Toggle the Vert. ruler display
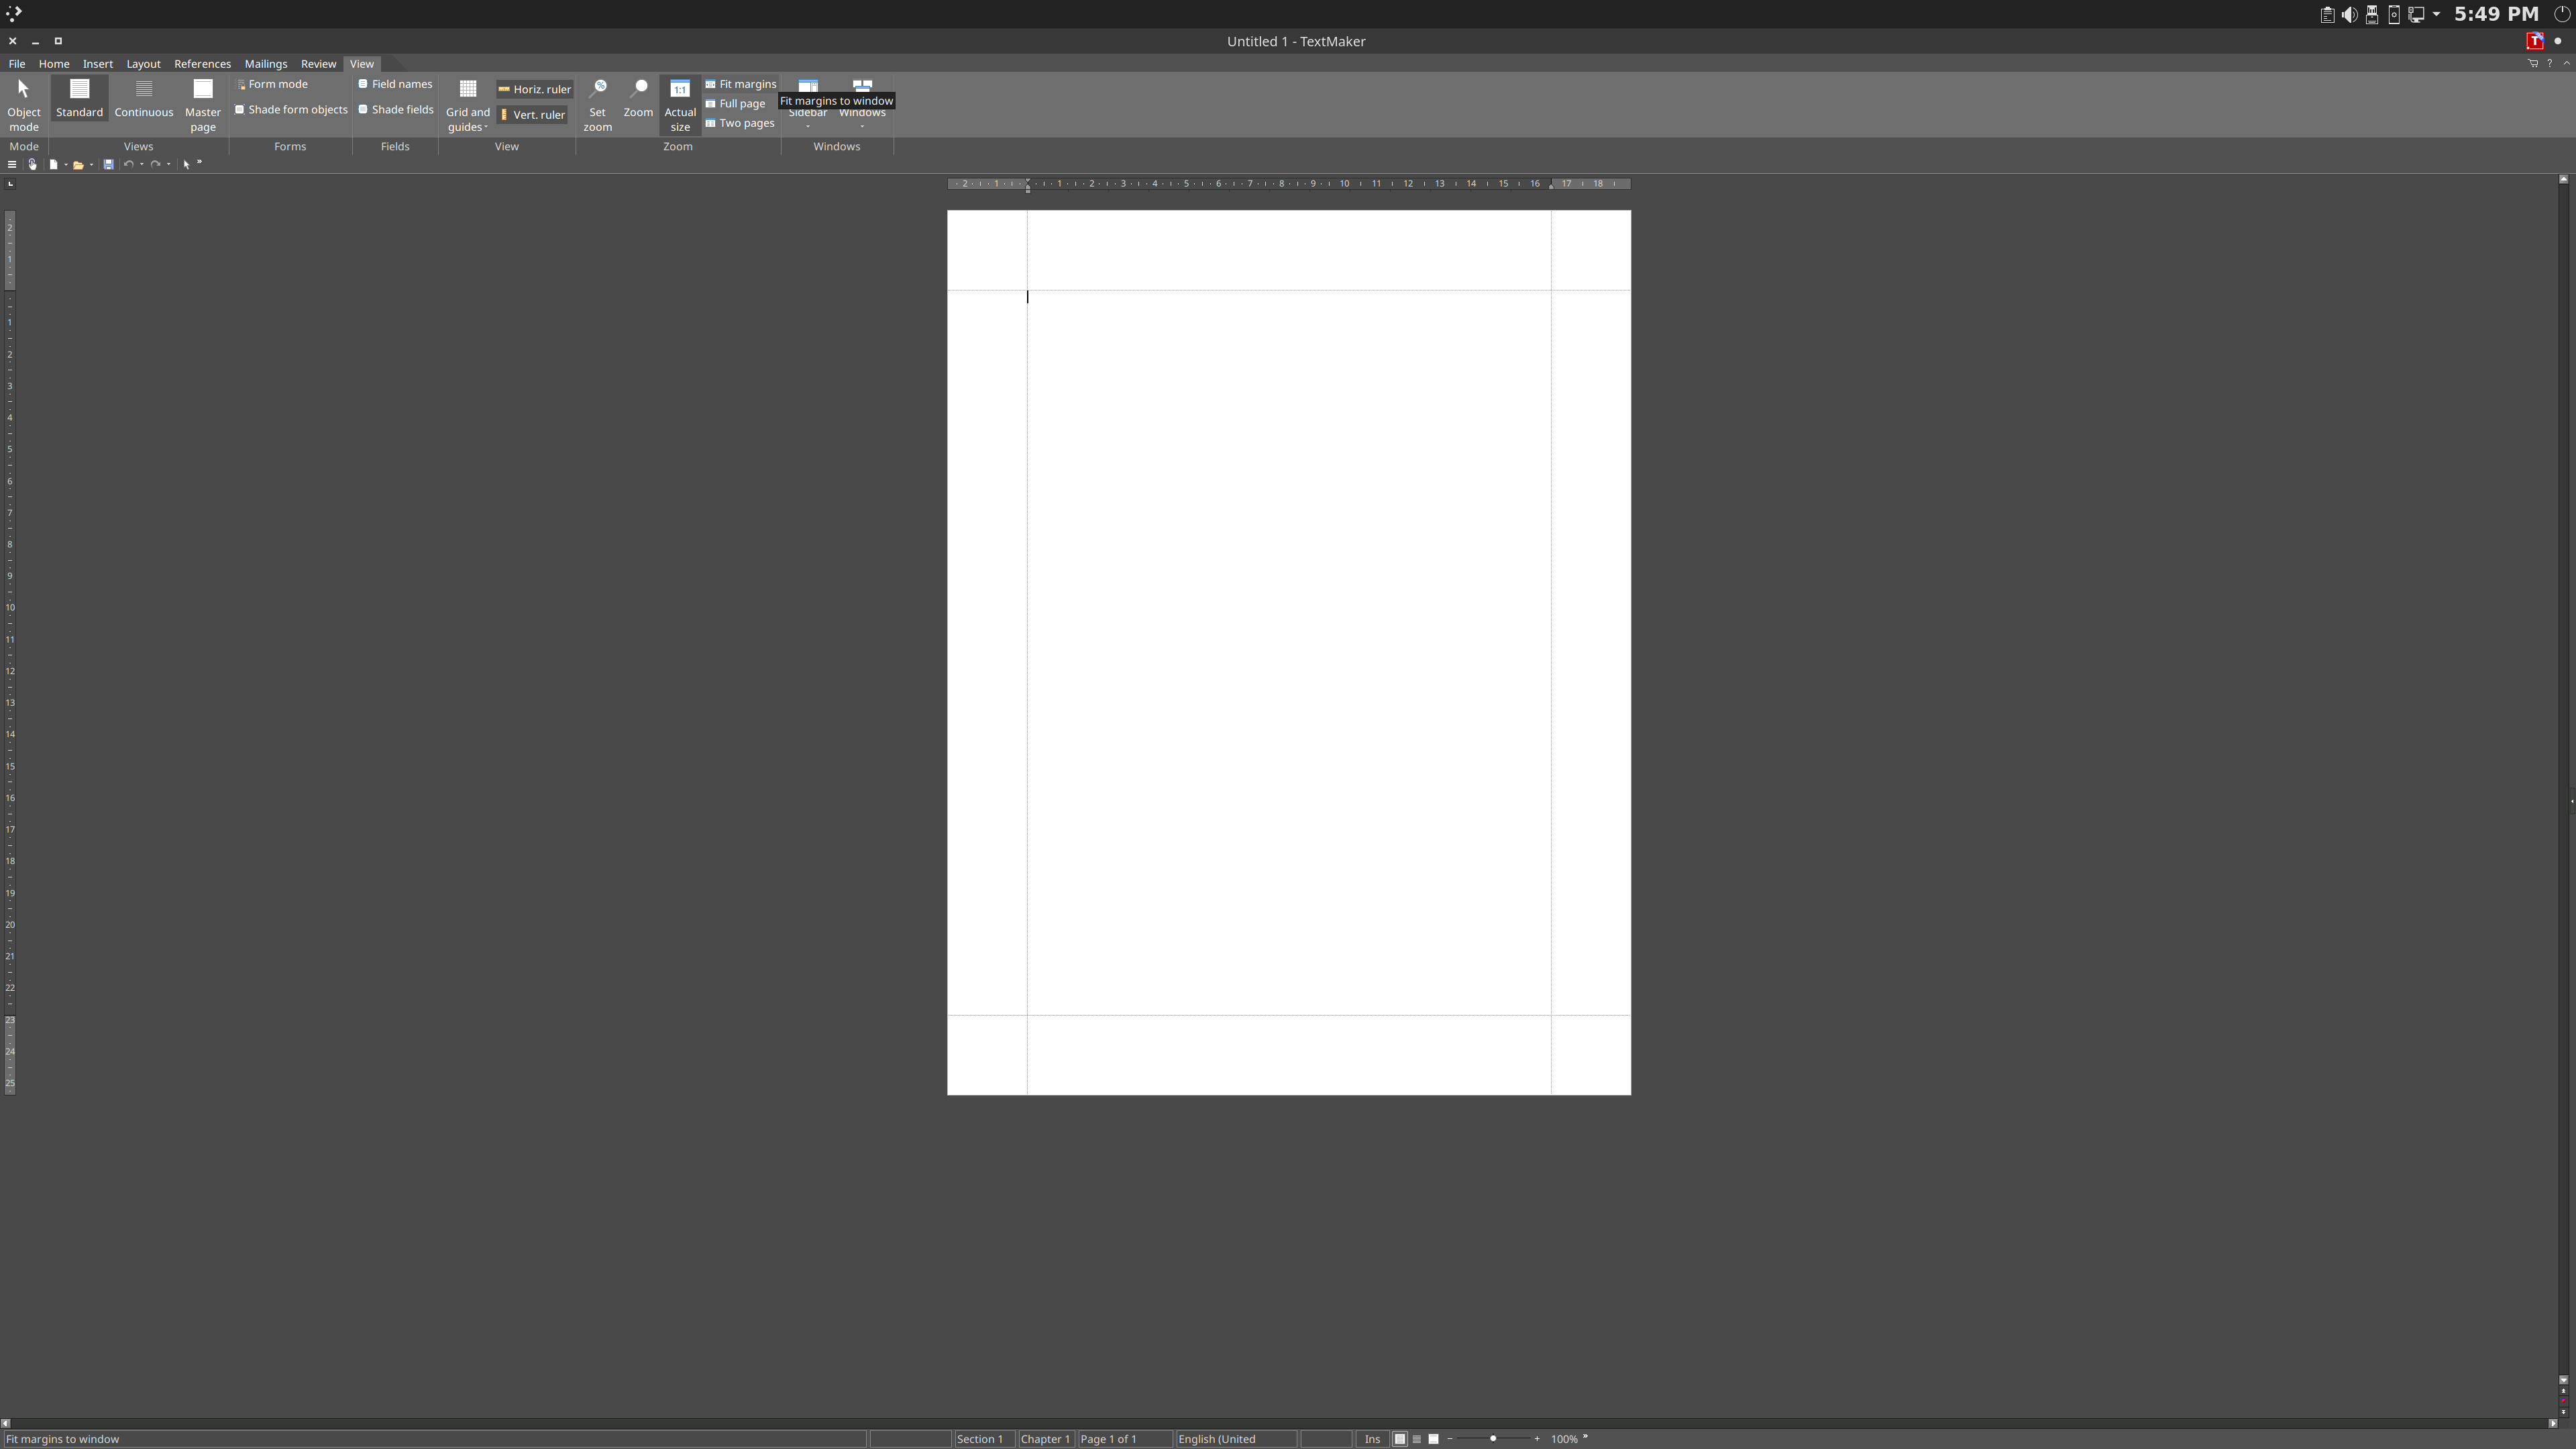 point(532,115)
